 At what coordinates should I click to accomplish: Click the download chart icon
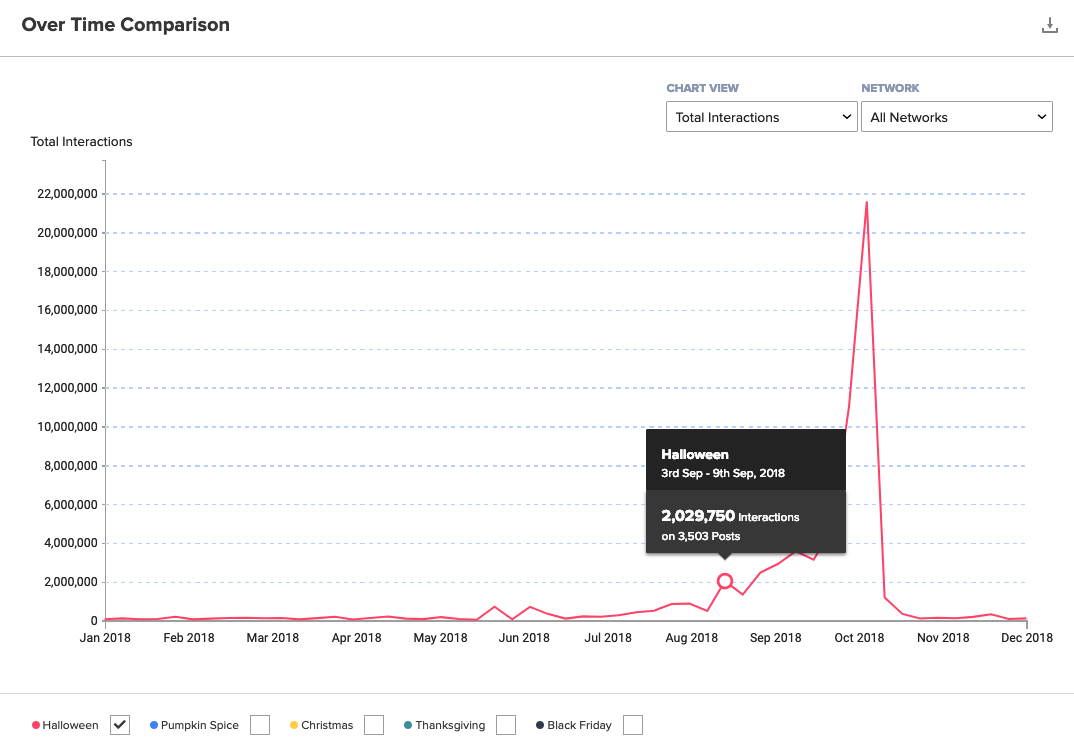(1049, 26)
